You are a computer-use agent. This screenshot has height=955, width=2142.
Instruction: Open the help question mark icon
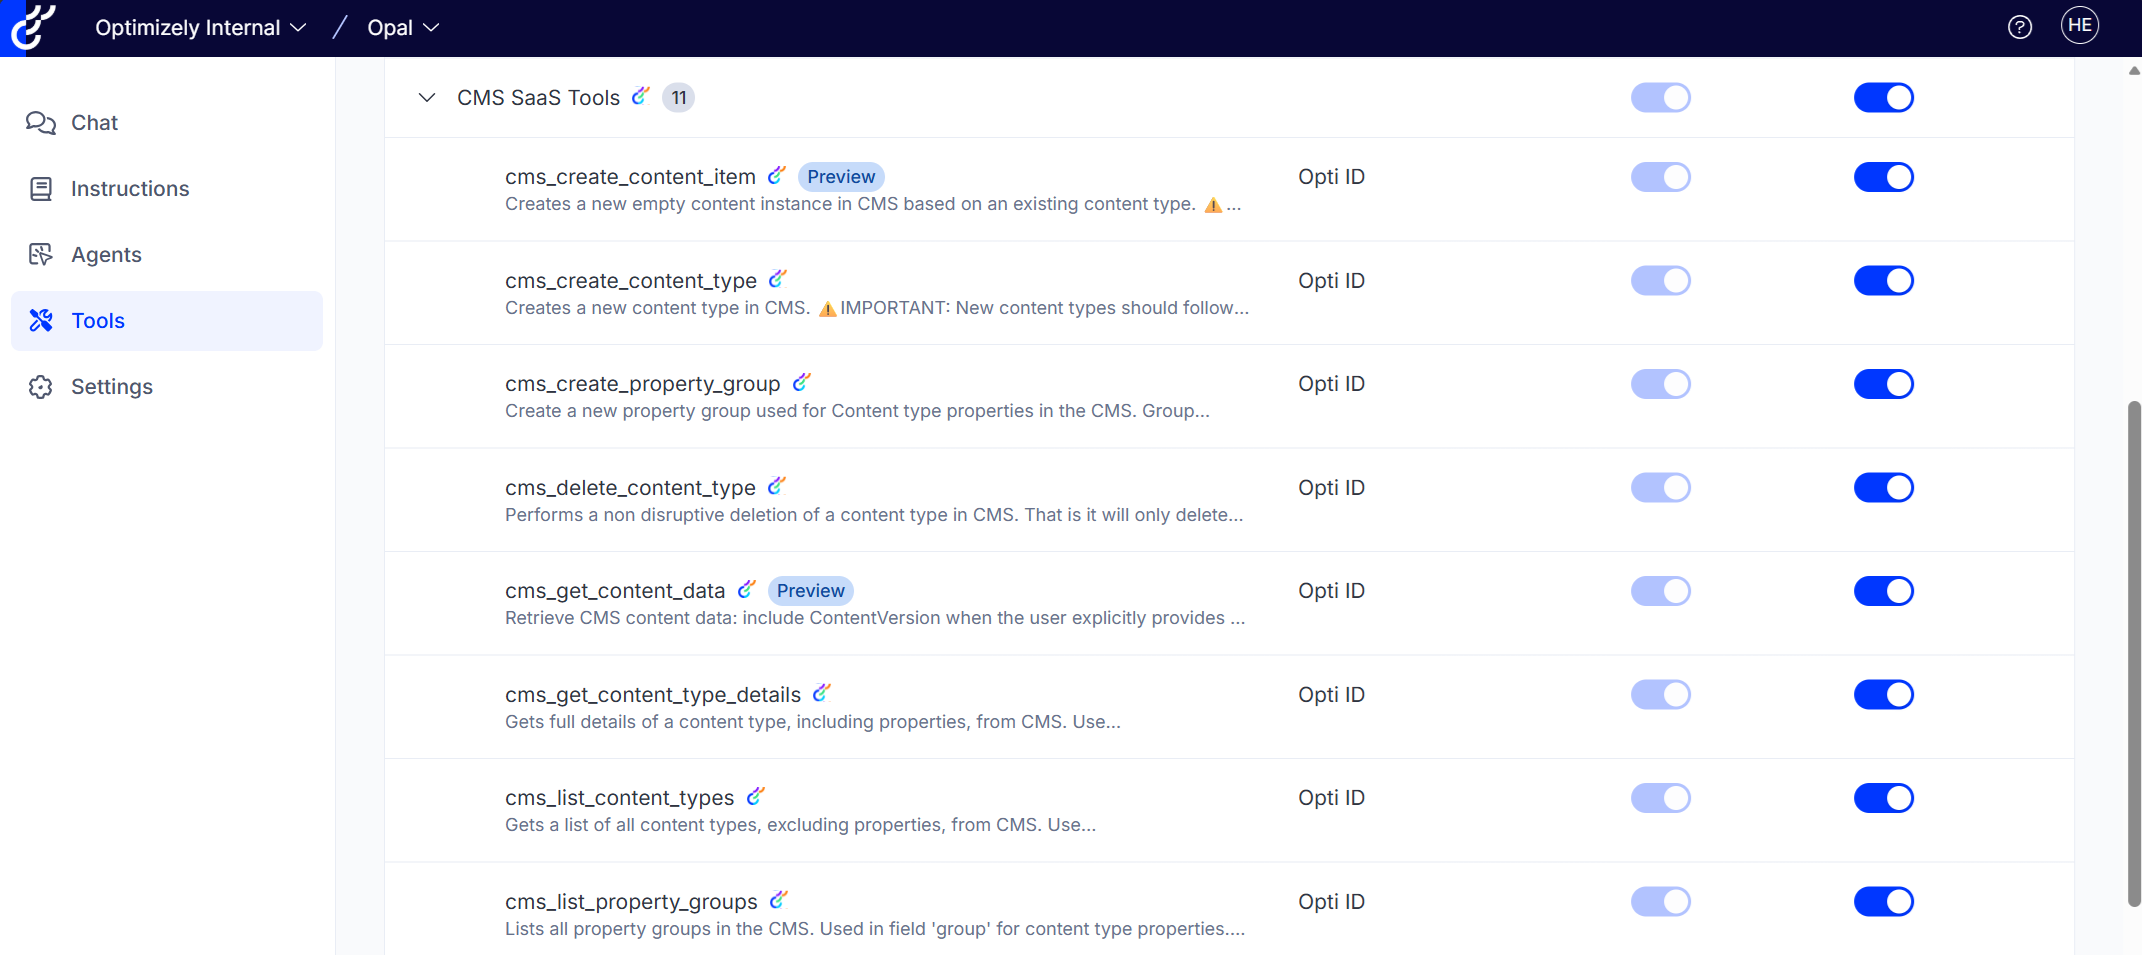click(2019, 27)
